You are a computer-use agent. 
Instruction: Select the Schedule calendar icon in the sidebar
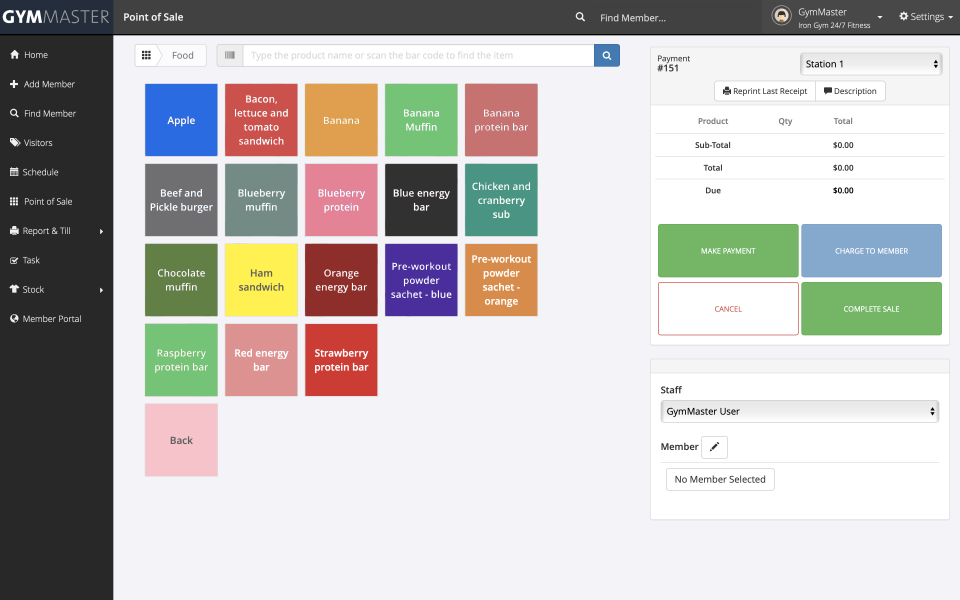14,172
